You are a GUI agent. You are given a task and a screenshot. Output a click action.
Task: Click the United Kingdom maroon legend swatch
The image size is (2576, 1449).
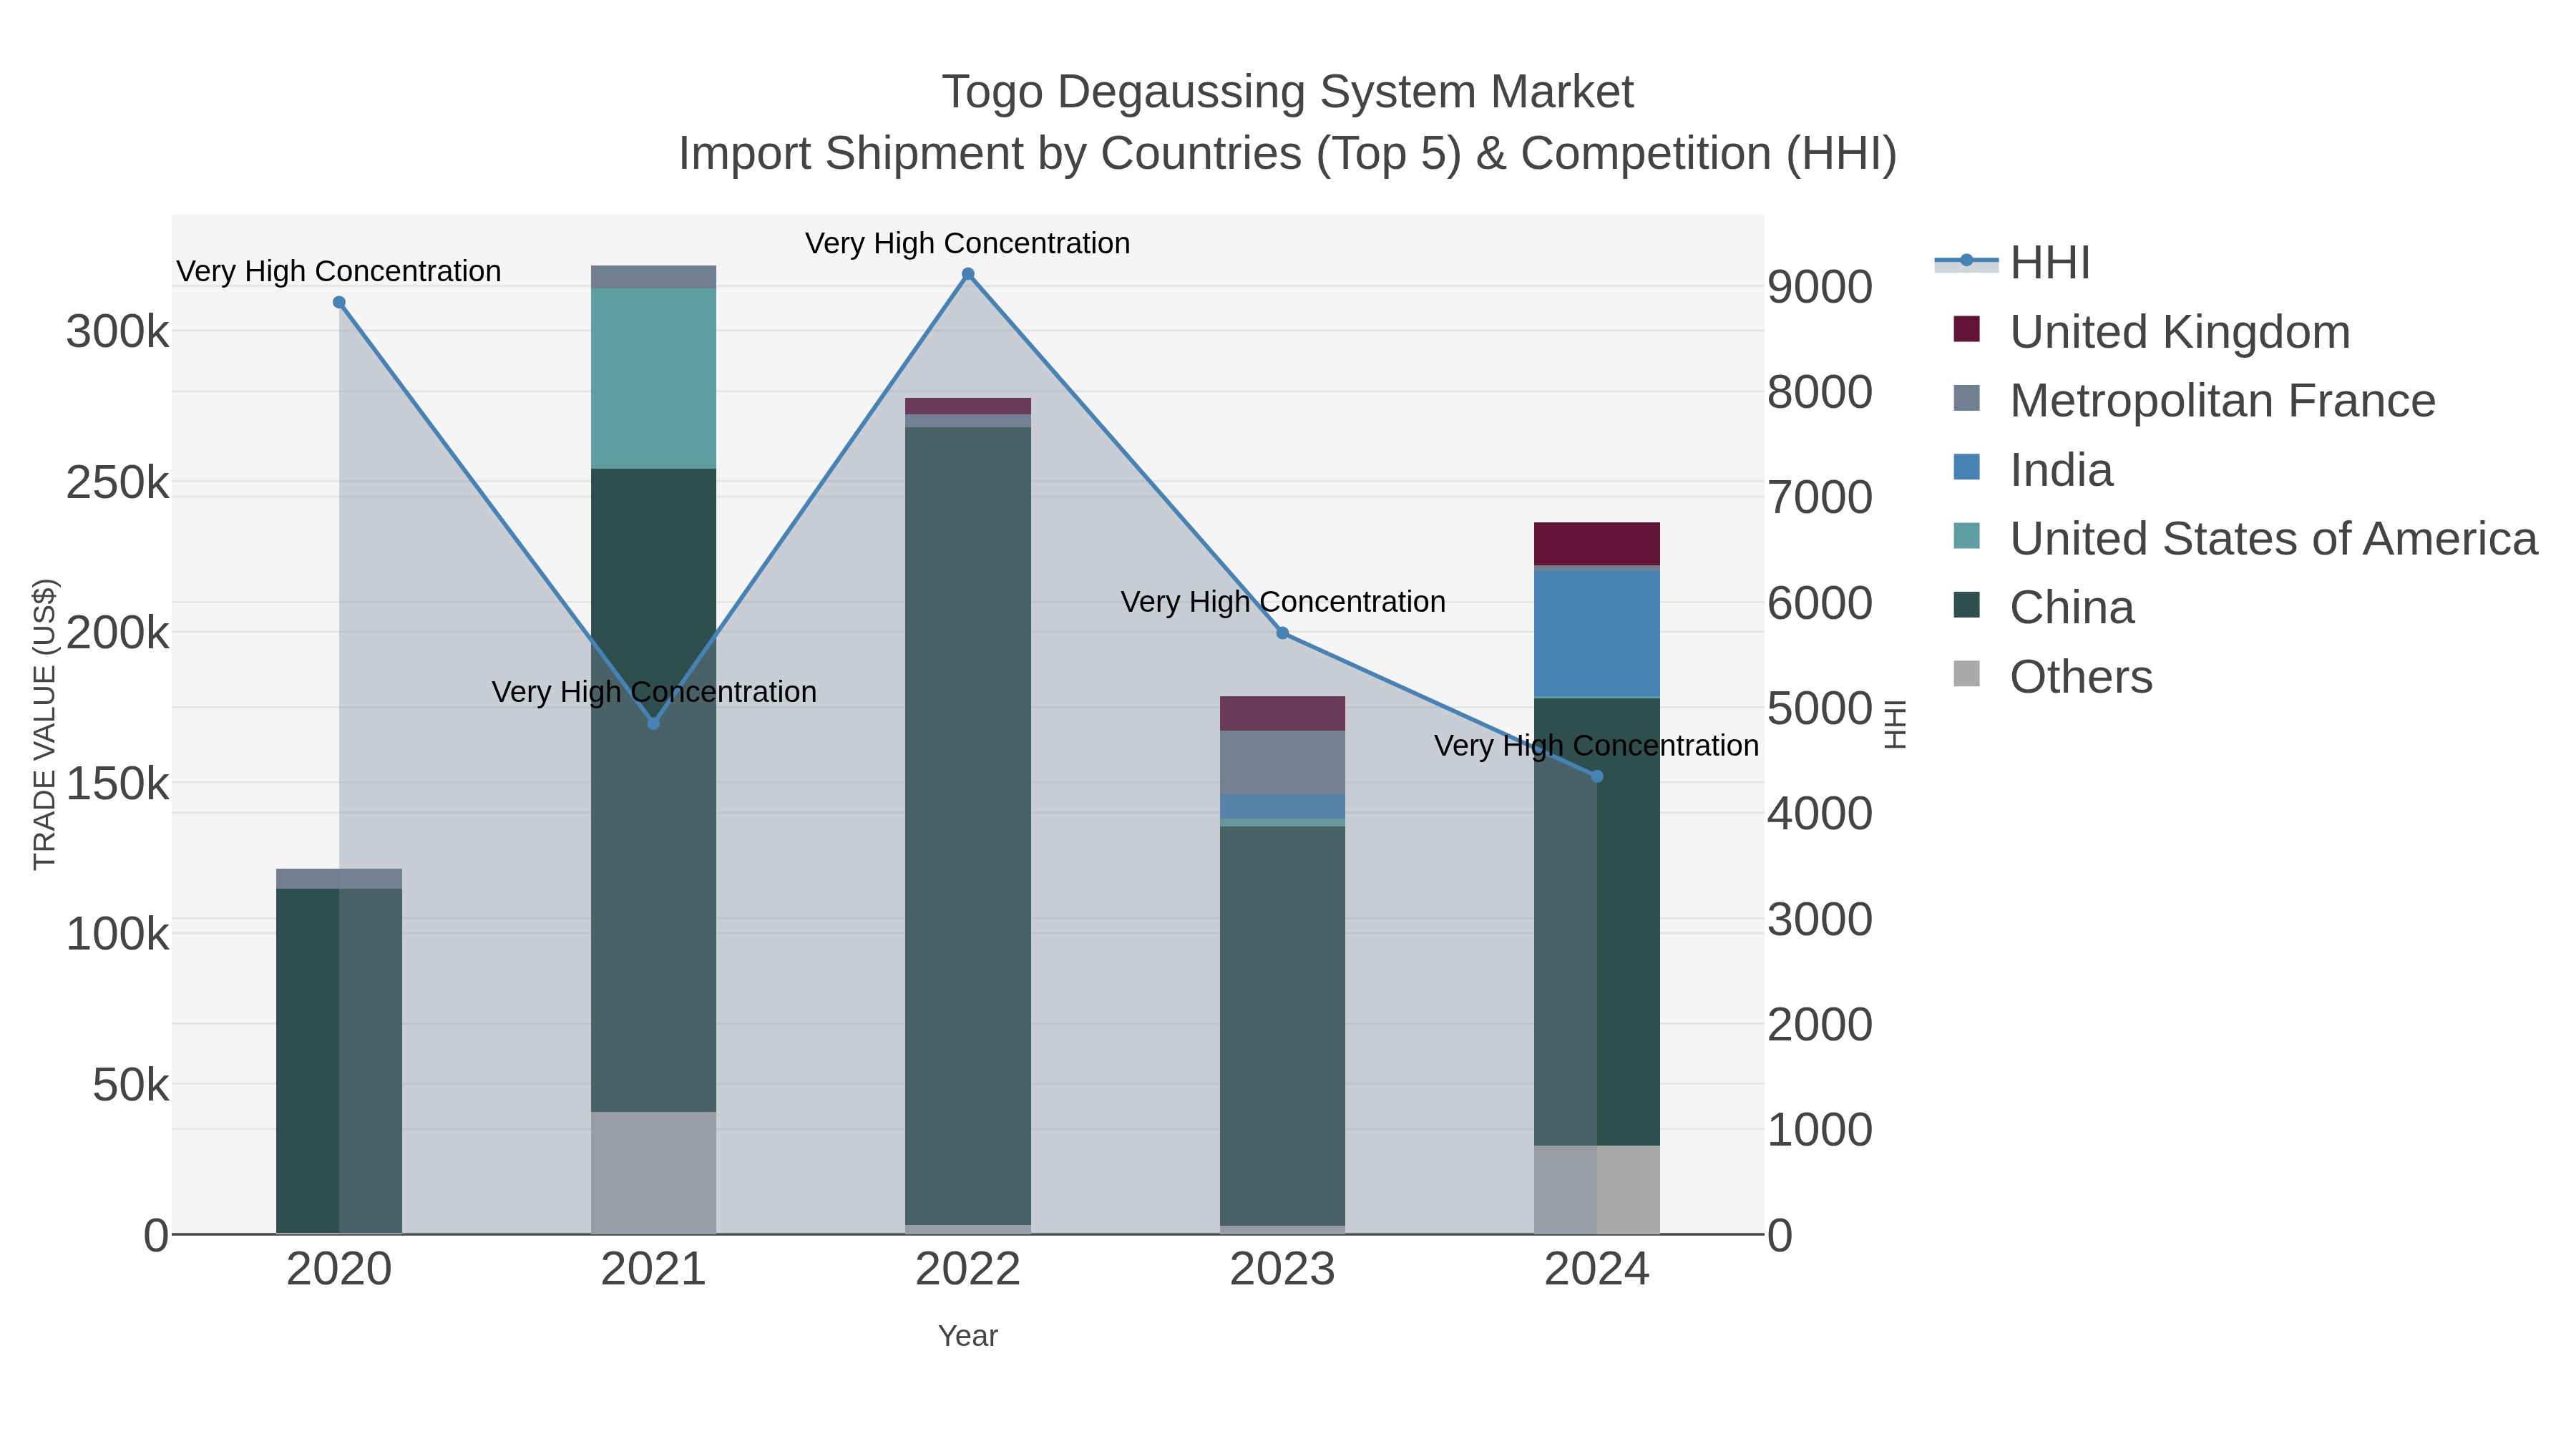pos(1966,329)
